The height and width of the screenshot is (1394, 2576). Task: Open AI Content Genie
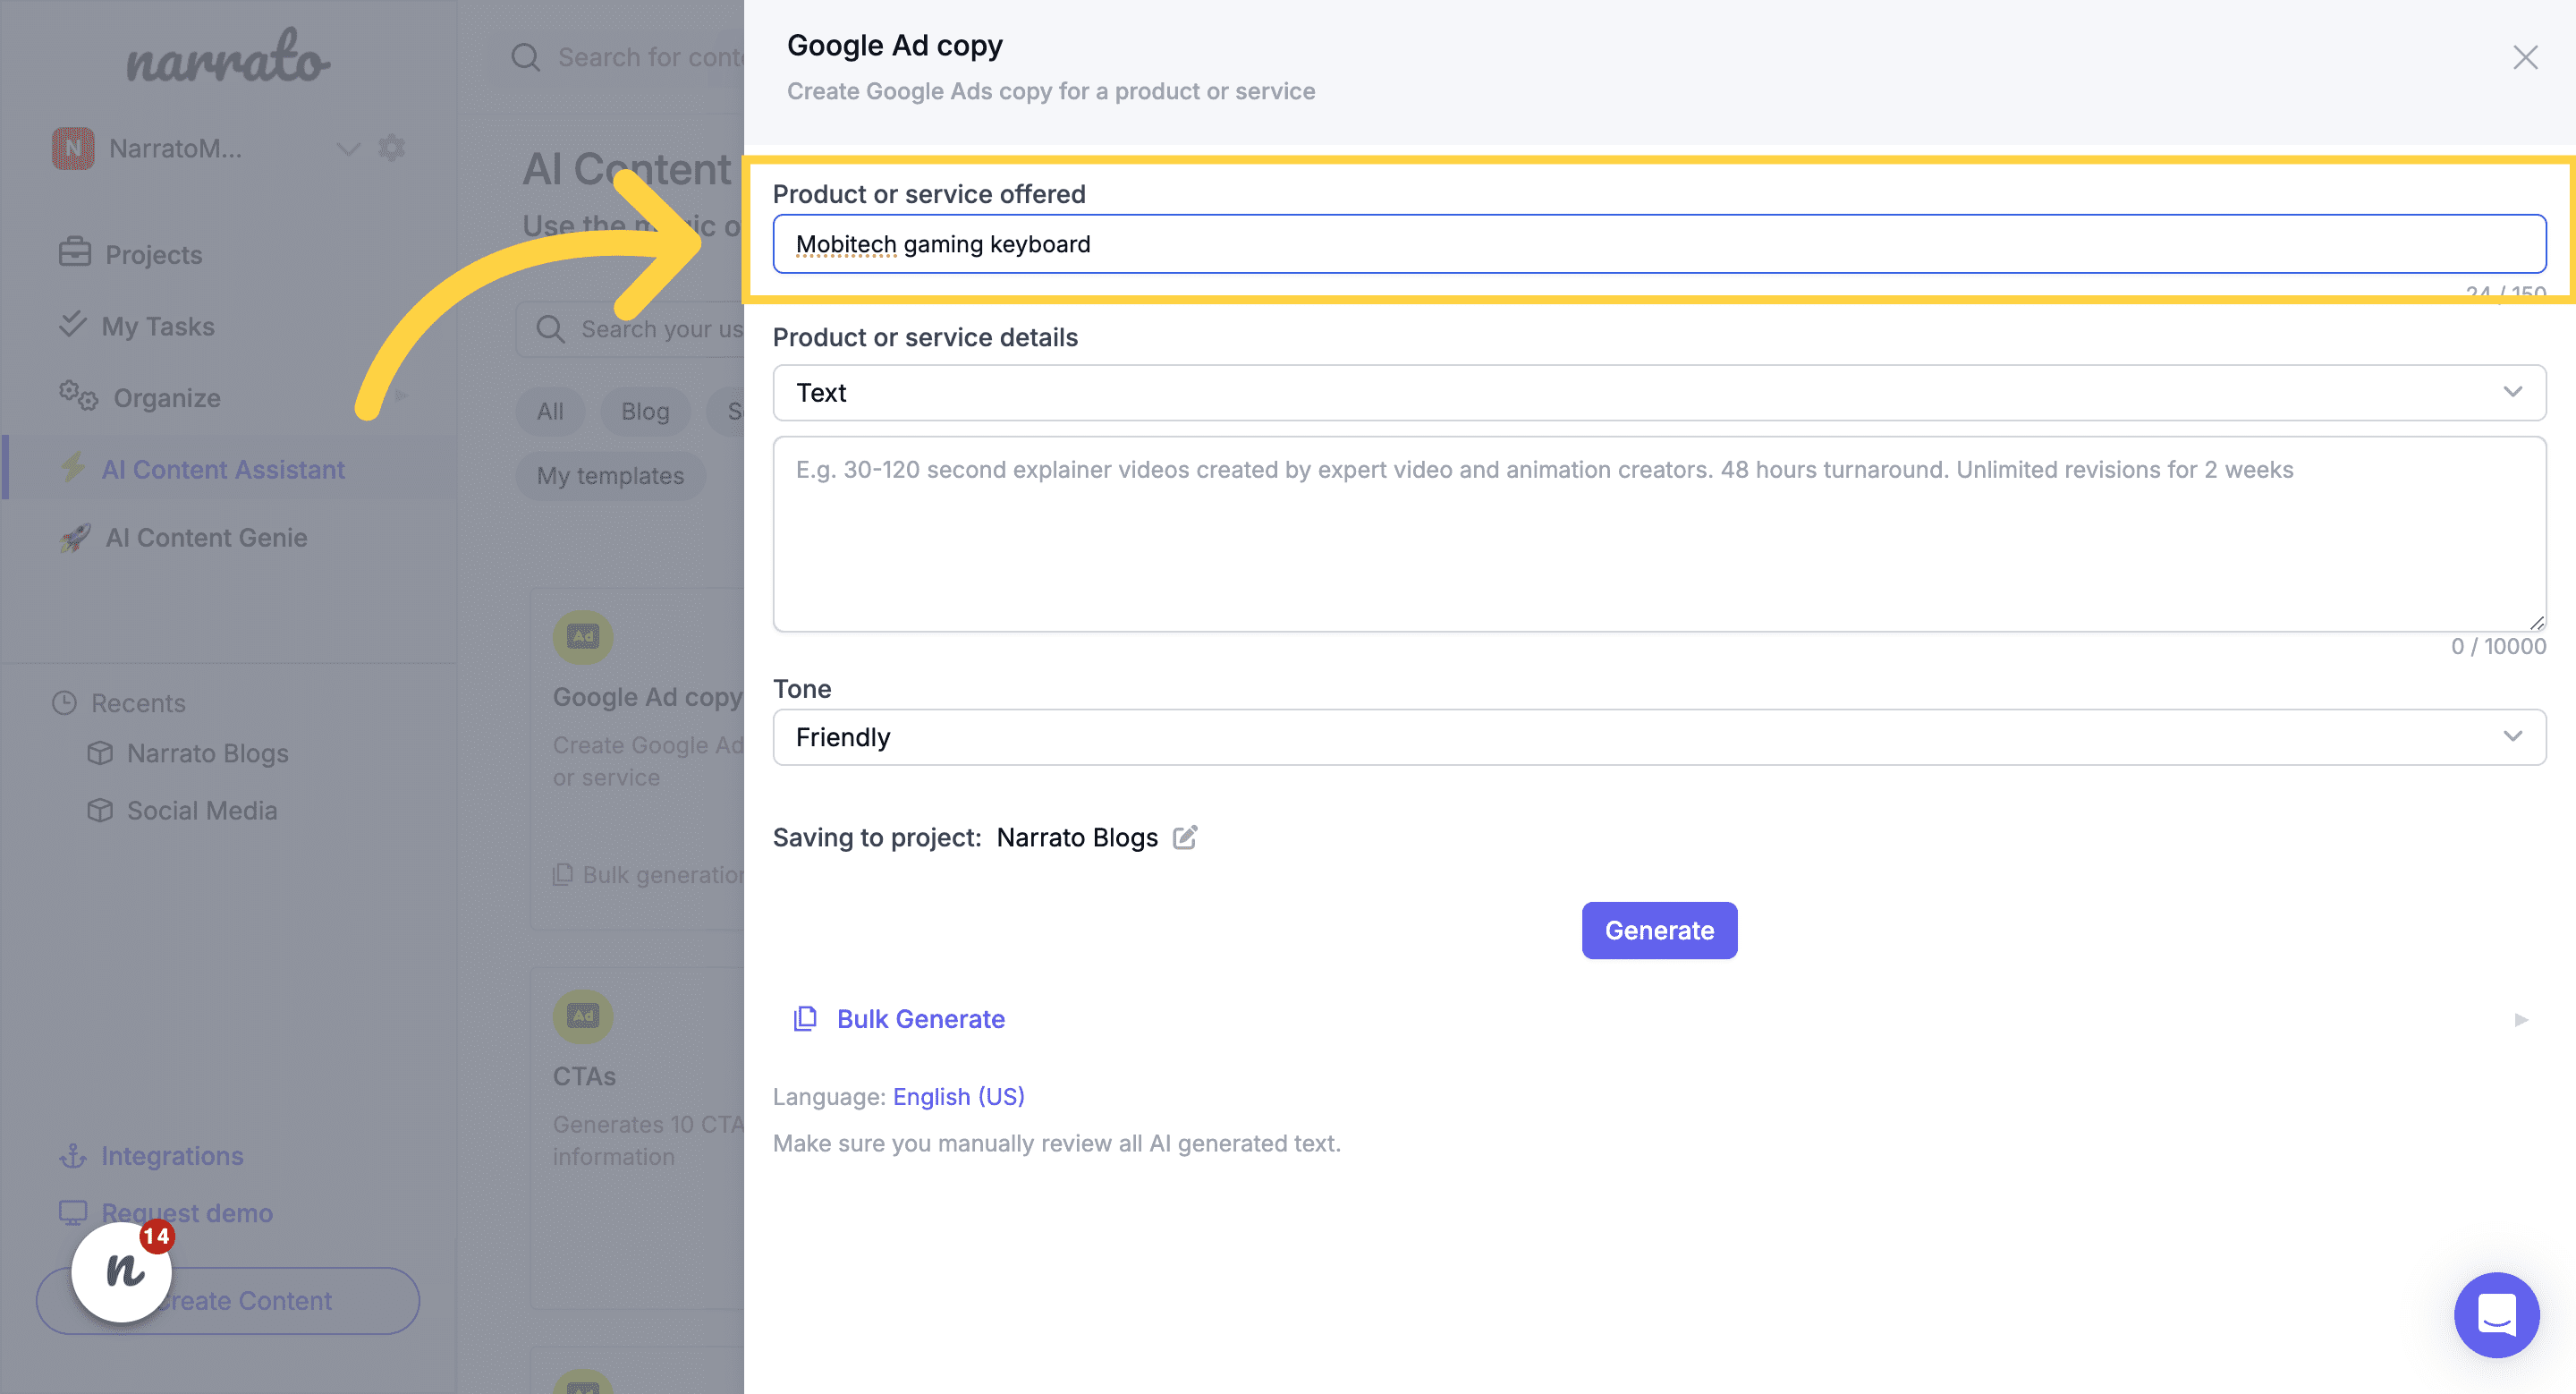coord(206,537)
